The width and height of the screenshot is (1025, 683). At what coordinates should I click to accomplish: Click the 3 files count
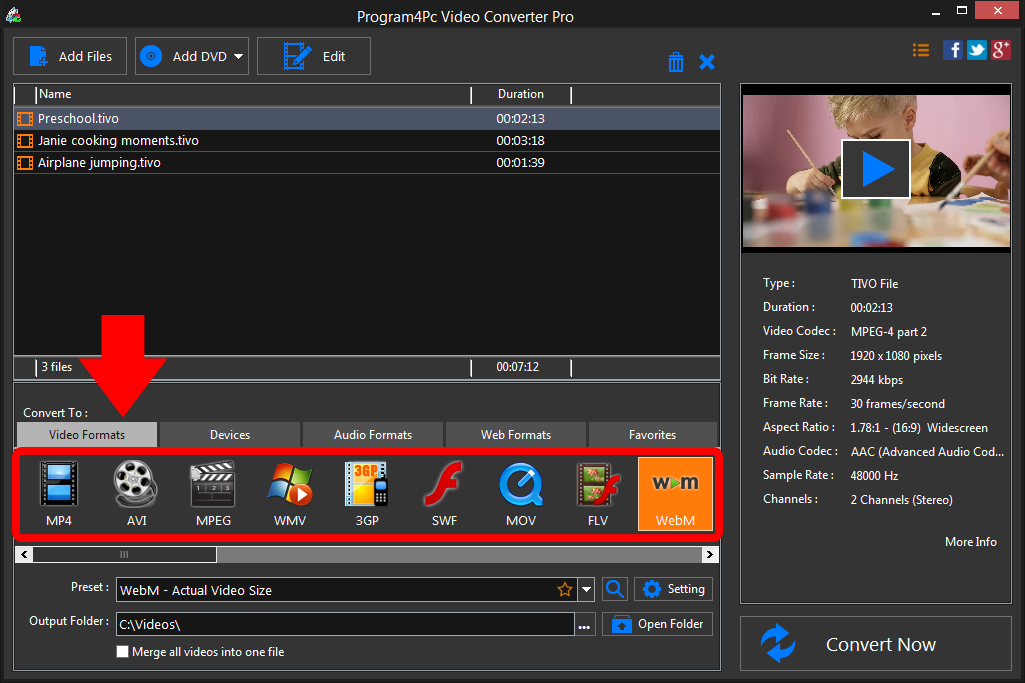tap(57, 367)
